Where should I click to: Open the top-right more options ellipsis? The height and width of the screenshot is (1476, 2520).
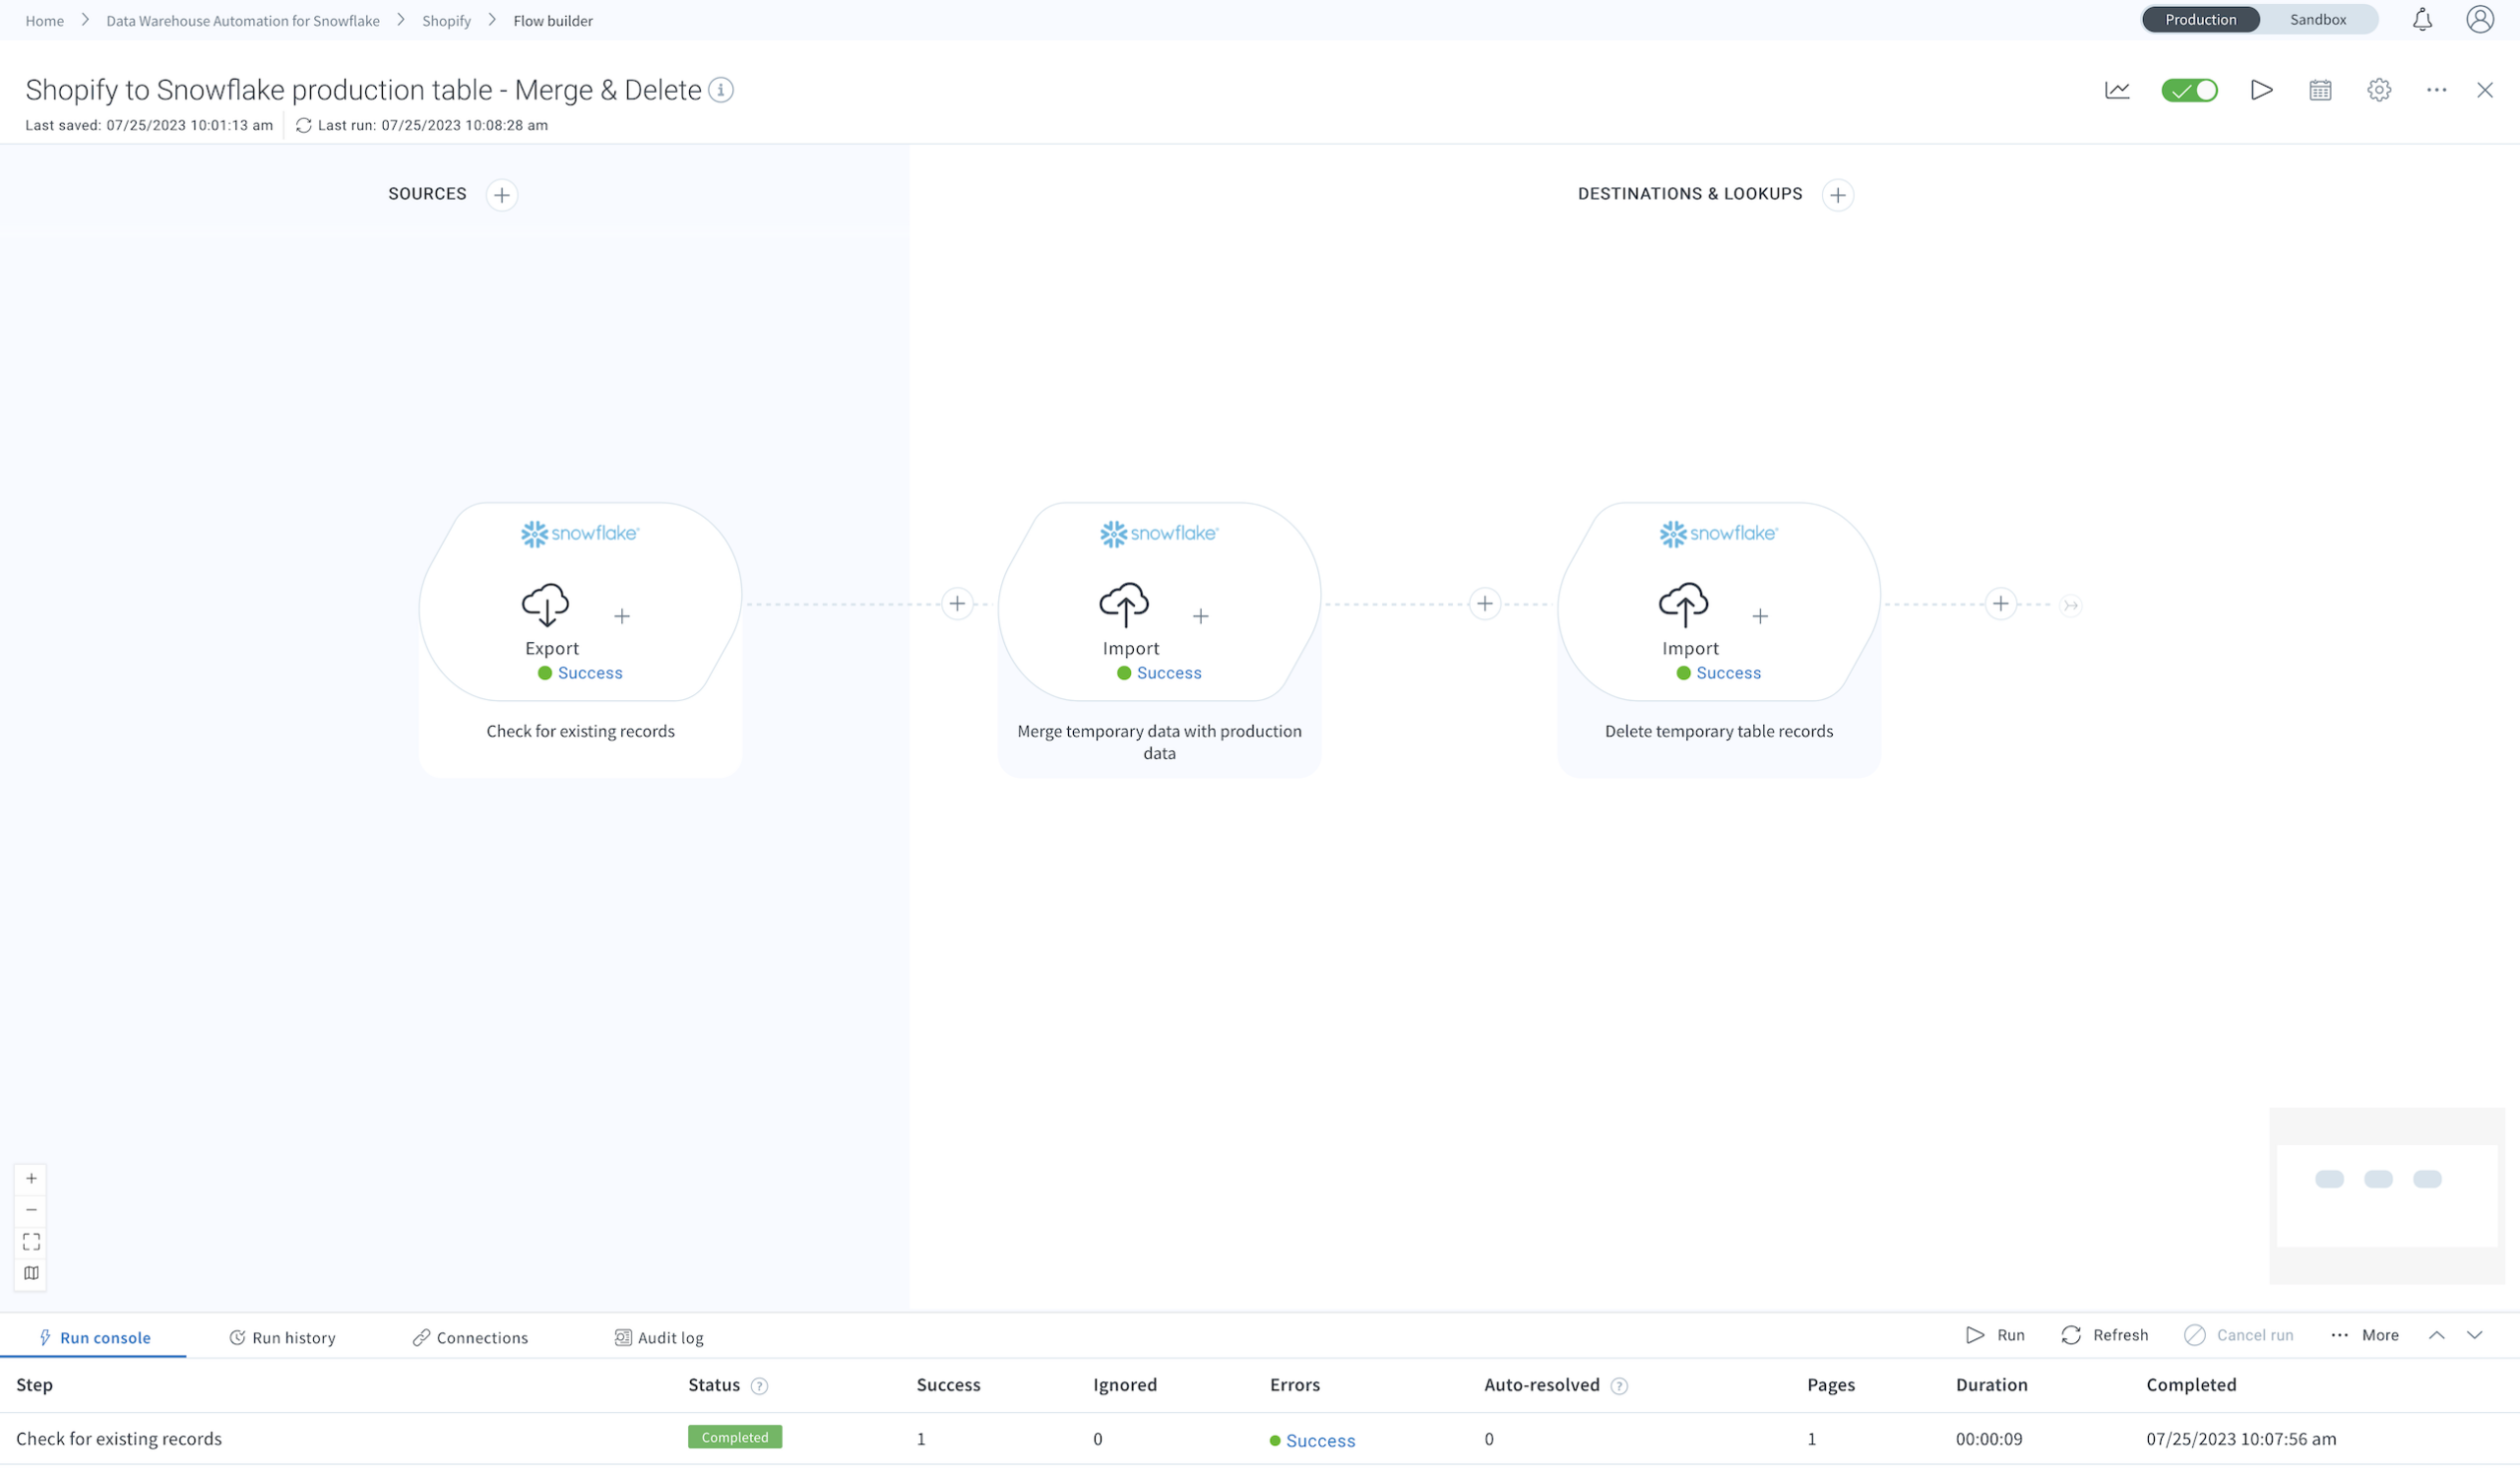pos(2437,90)
